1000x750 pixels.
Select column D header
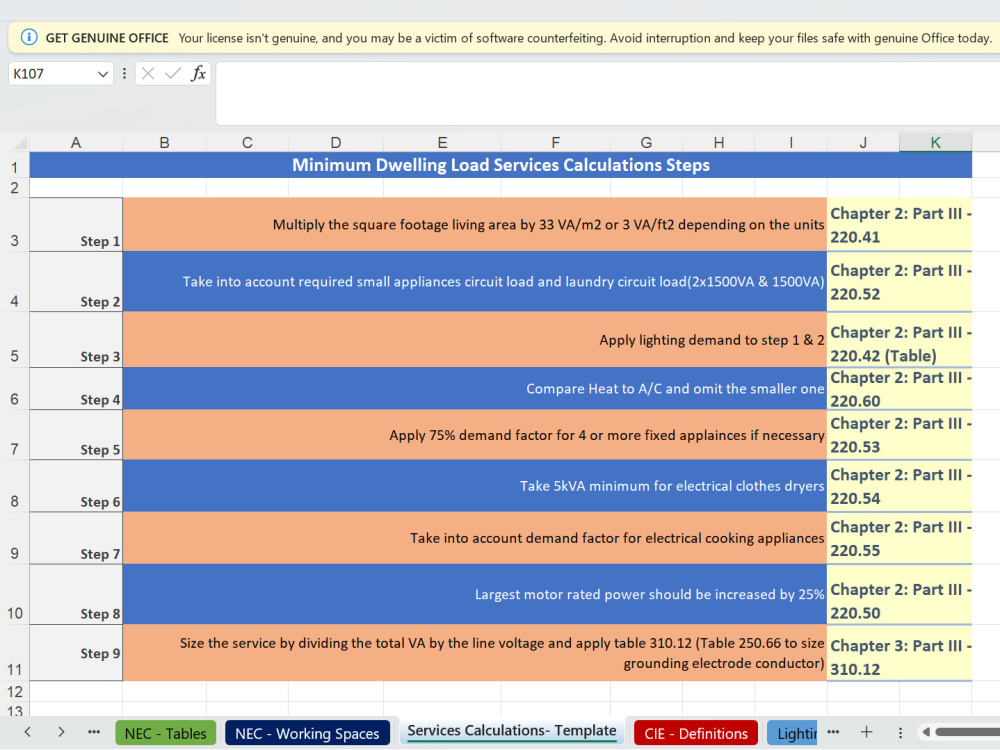coord(335,143)
